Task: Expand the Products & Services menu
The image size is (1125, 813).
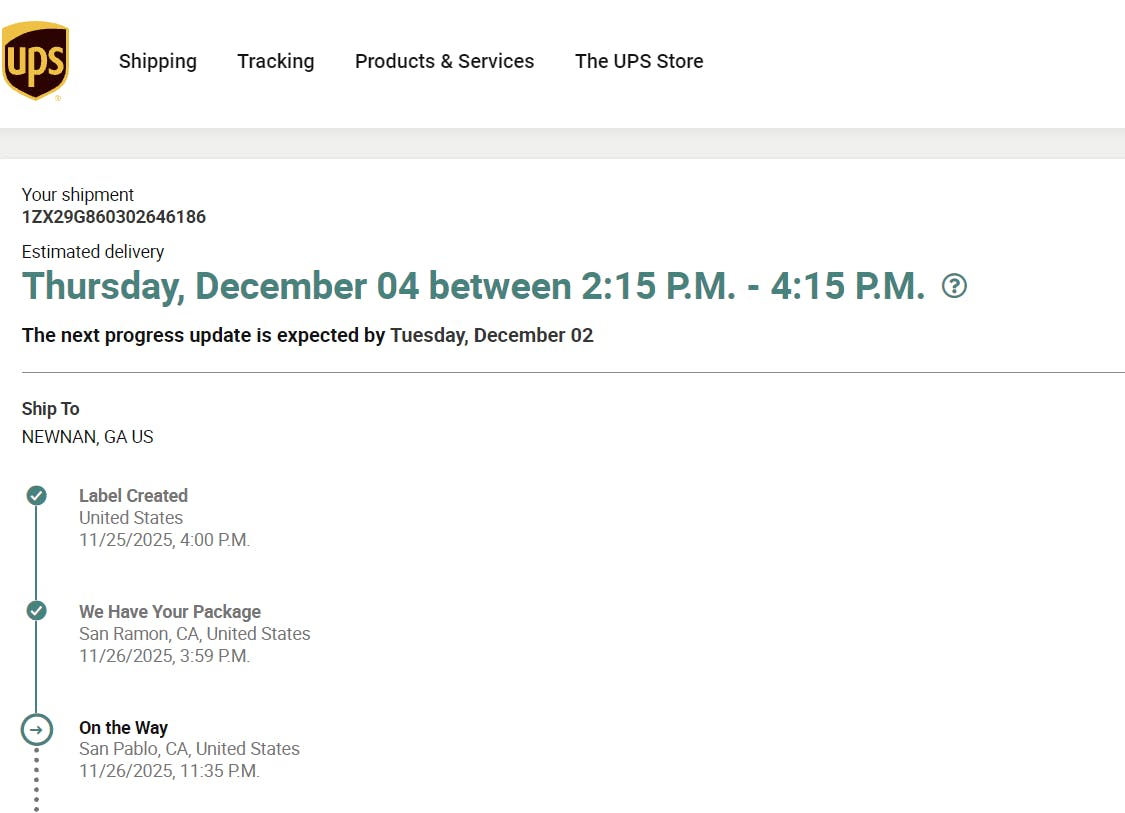Action: (444, 61)
